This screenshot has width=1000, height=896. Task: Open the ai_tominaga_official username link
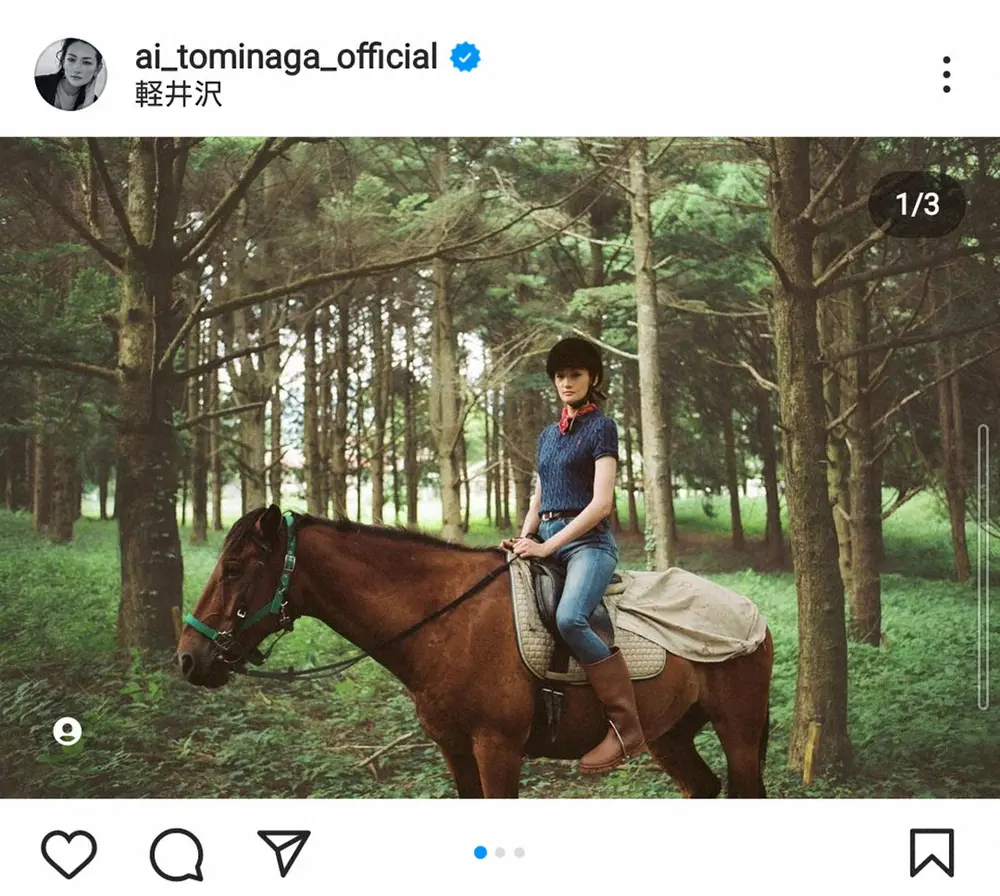pyautogui.click(x=286, y=57)
